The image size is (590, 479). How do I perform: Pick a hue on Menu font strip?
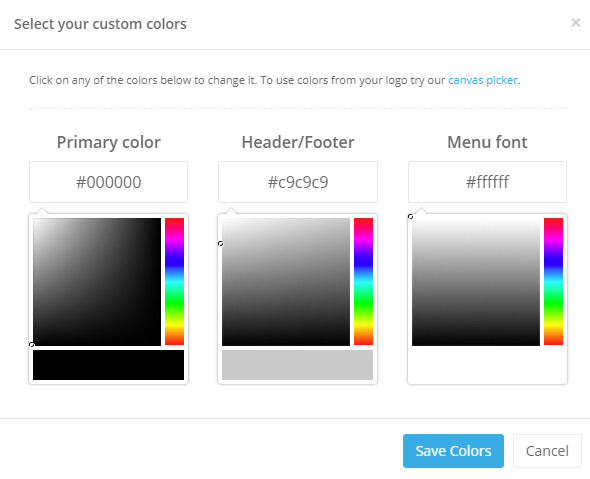(x=553, y=281)
